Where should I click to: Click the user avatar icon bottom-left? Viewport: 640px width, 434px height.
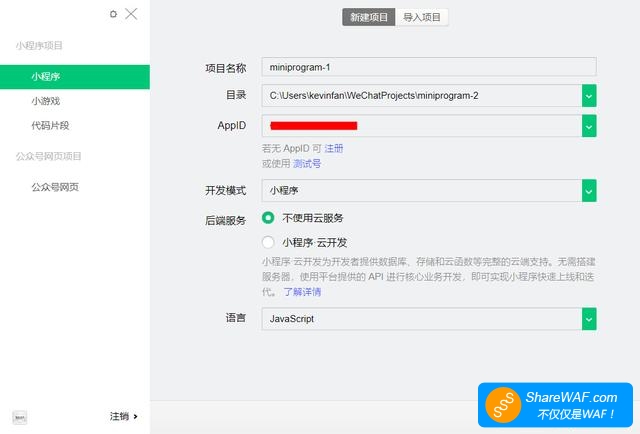(x=20, y=418)
